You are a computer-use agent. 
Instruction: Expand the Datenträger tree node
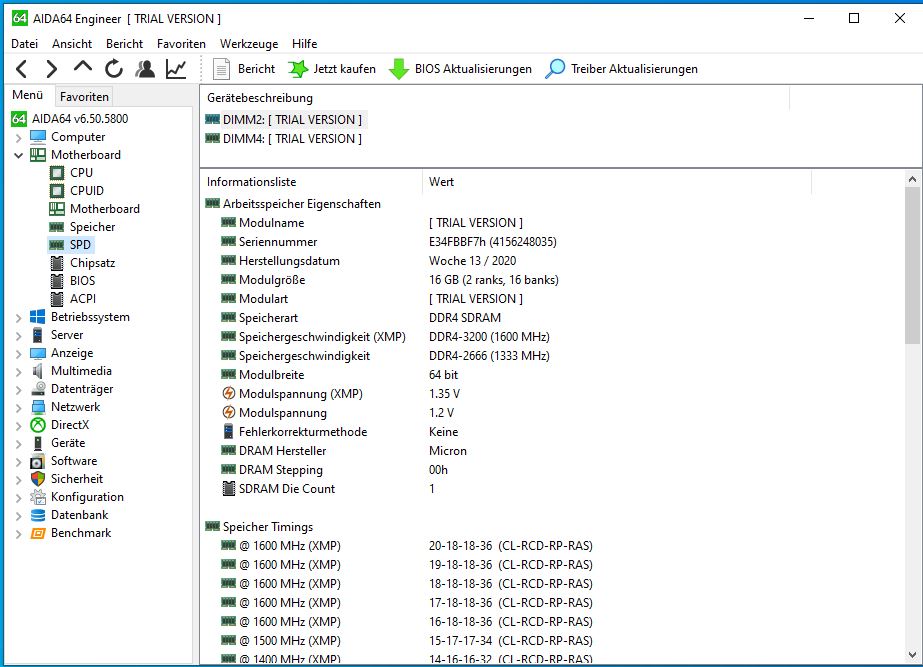tap(18, 390)
